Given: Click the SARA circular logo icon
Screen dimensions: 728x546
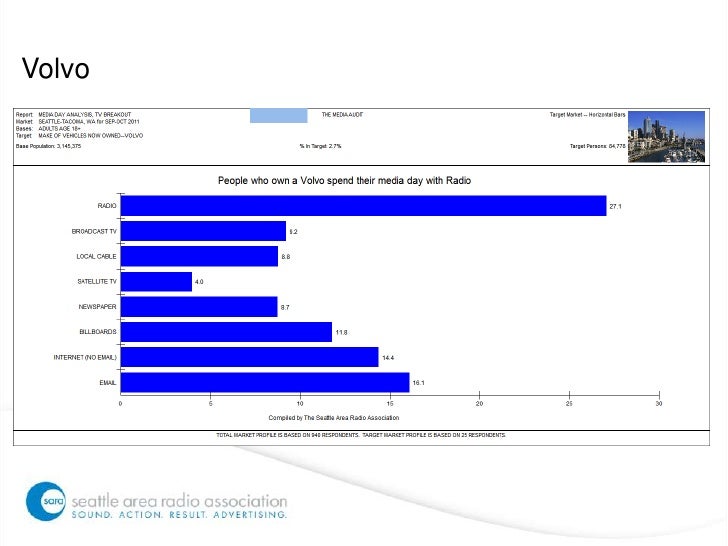Looking at the screenshot, I should click(46, 501).
